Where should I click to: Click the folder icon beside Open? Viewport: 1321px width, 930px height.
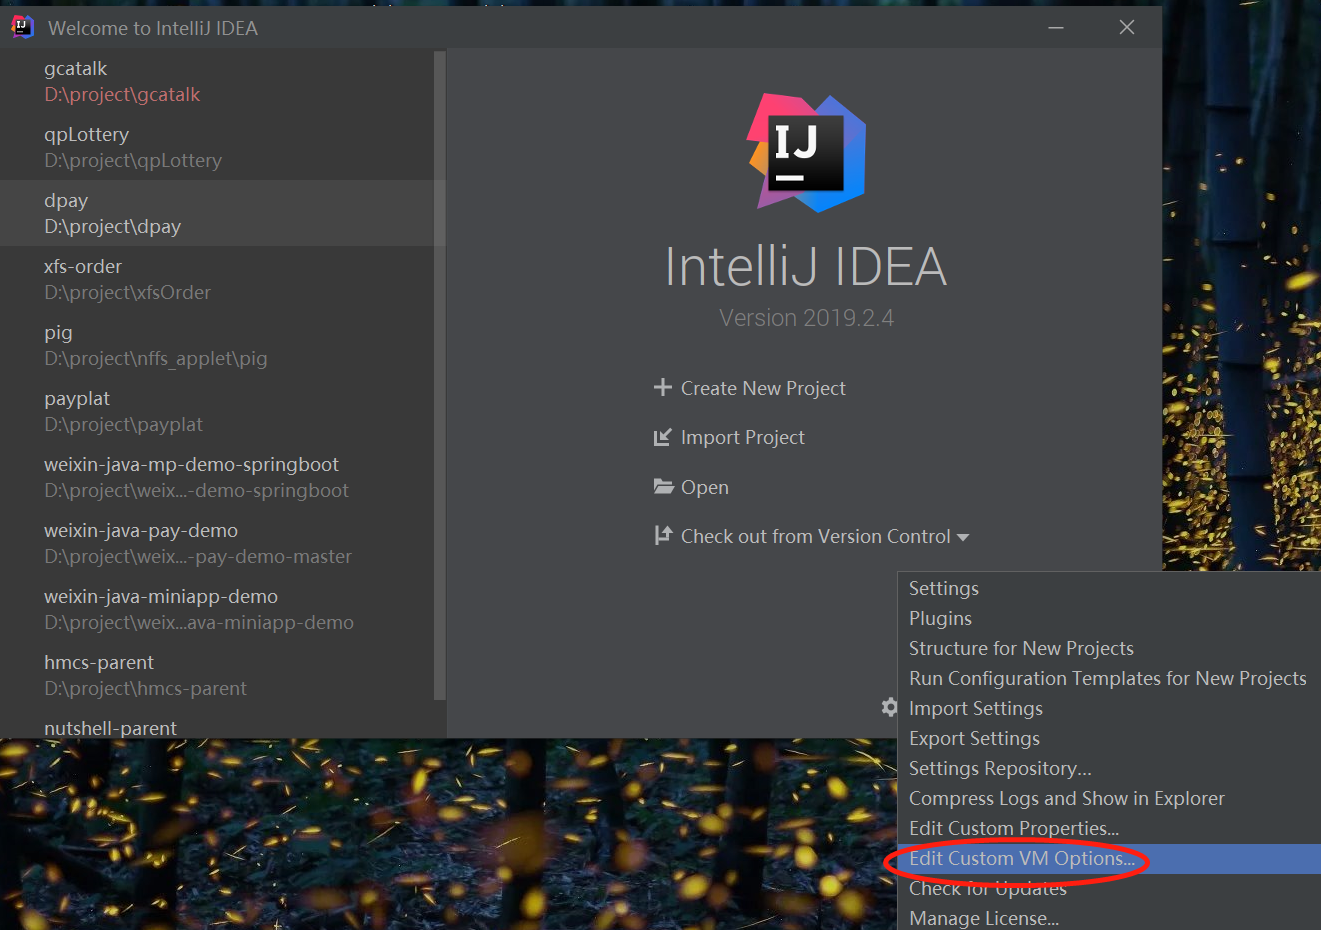(663, 486)
